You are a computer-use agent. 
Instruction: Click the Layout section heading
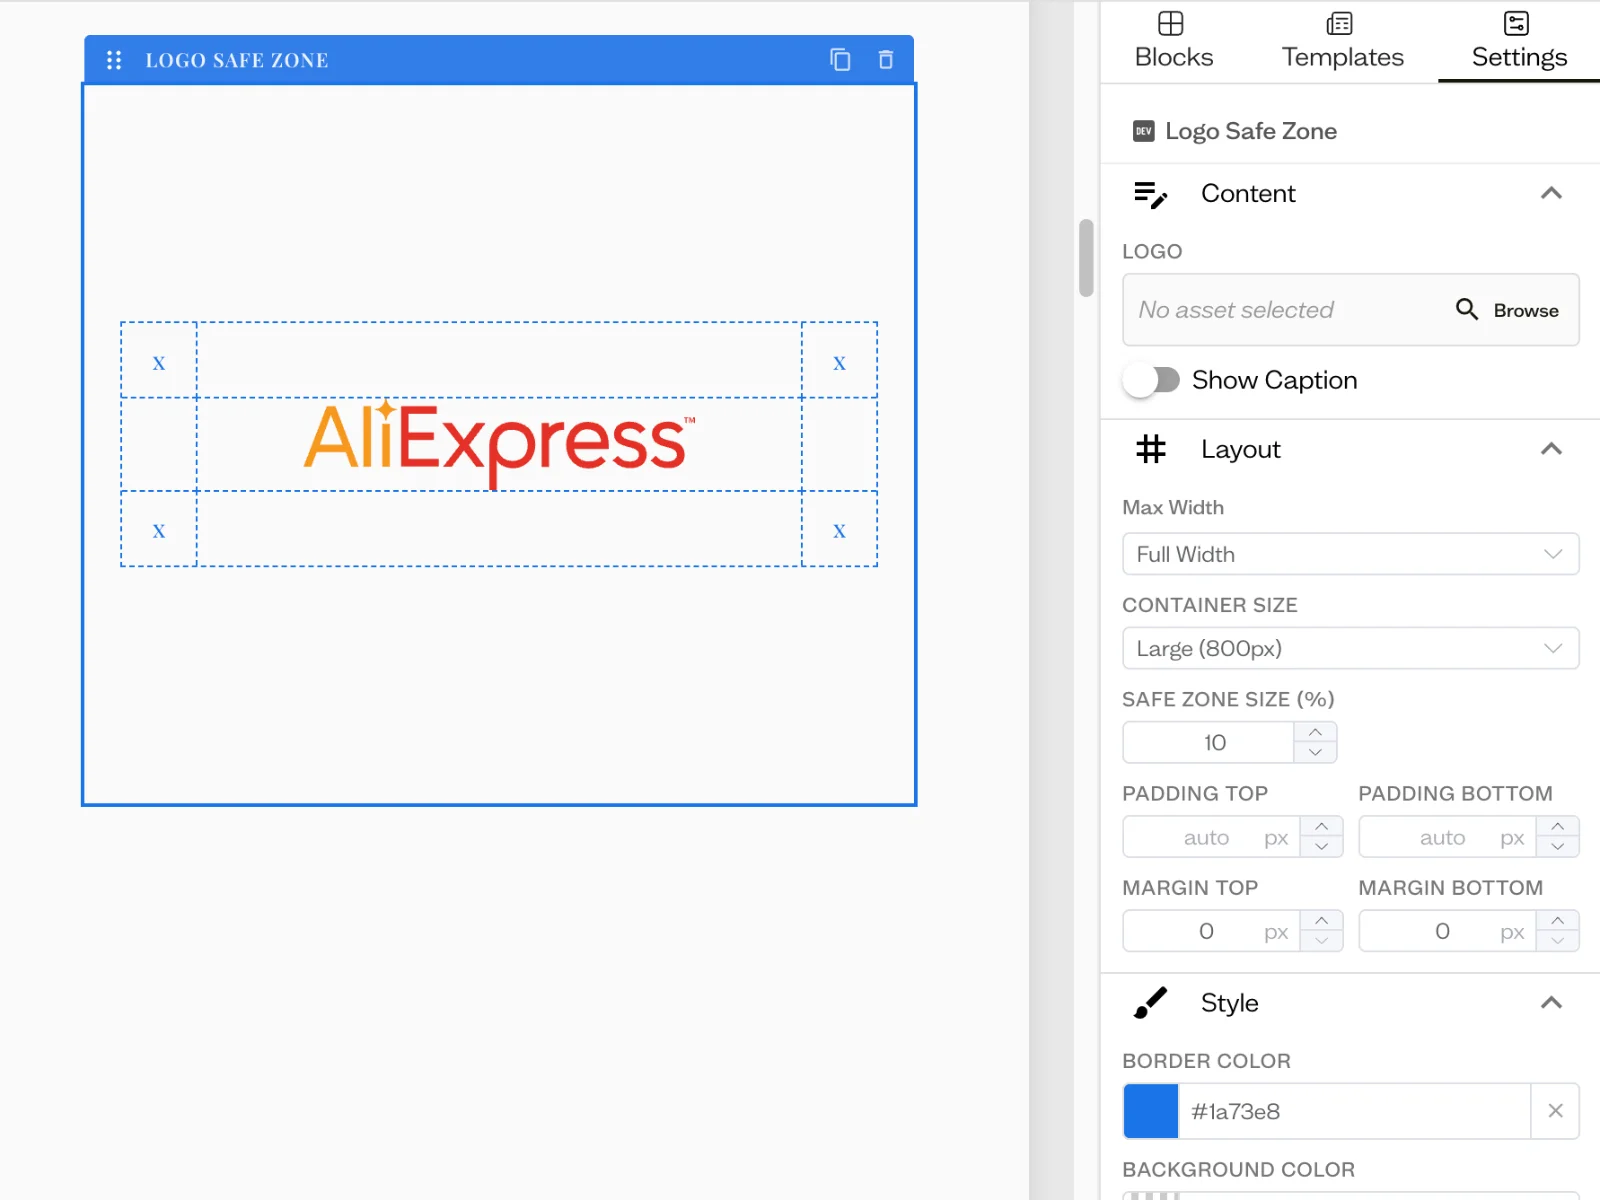pyautogui.click(x=1241, y=449)
